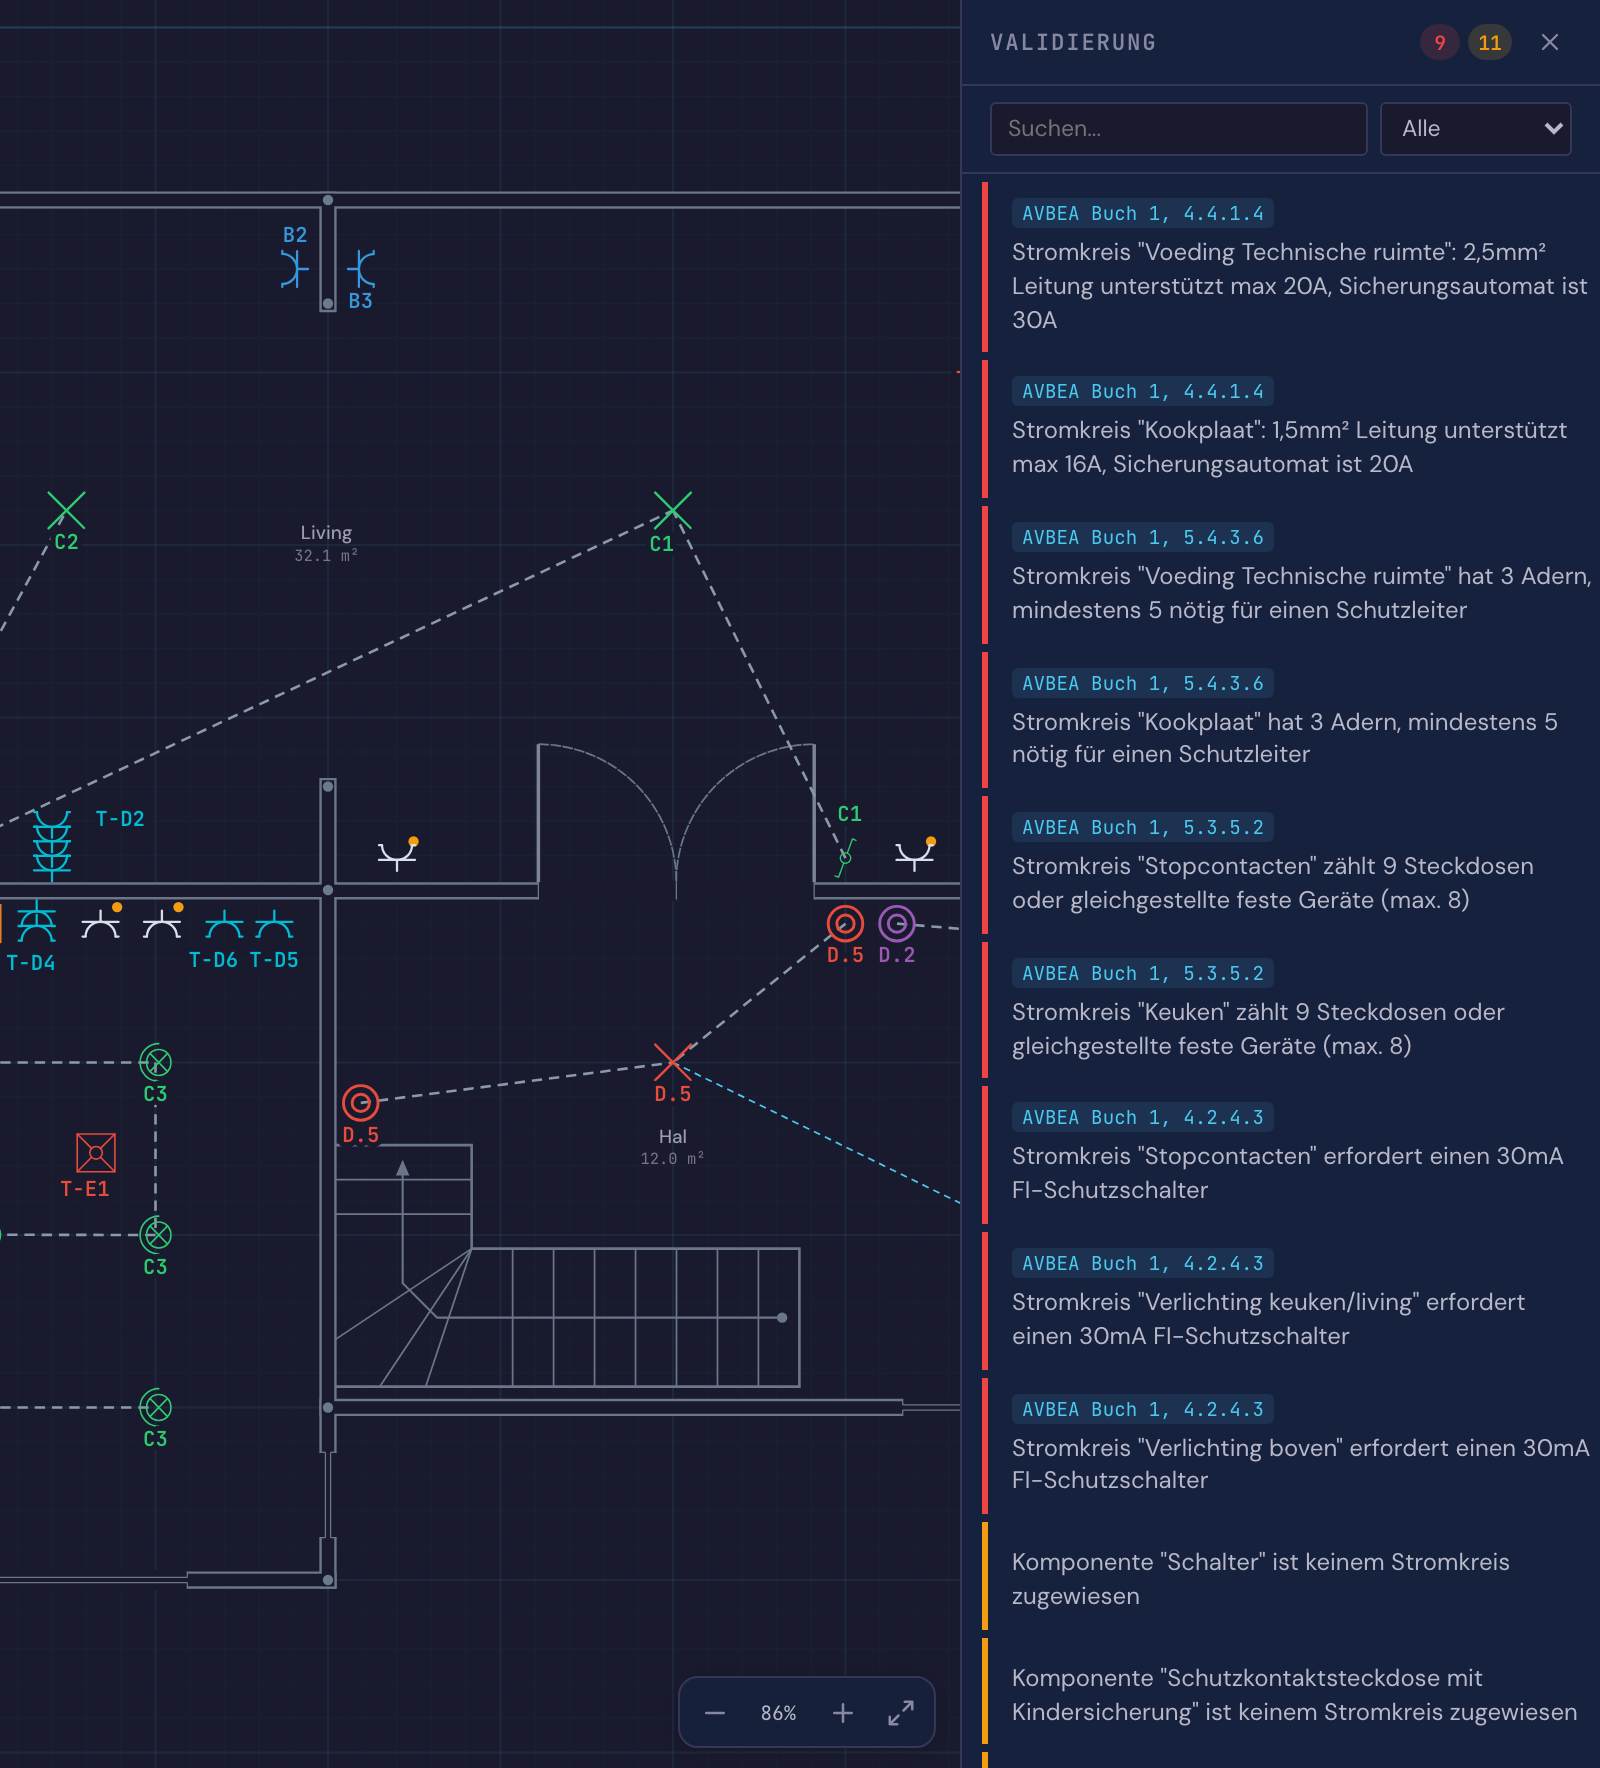Viewport: 1600px width, 1768px height.
Task: Click the red 9 errors badge
Action: click(1440, 42)
